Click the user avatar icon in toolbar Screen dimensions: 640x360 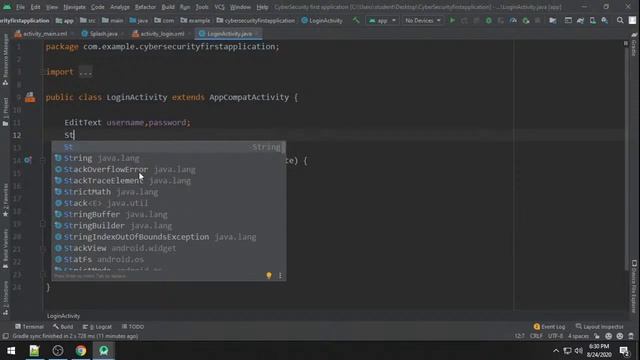632,20
